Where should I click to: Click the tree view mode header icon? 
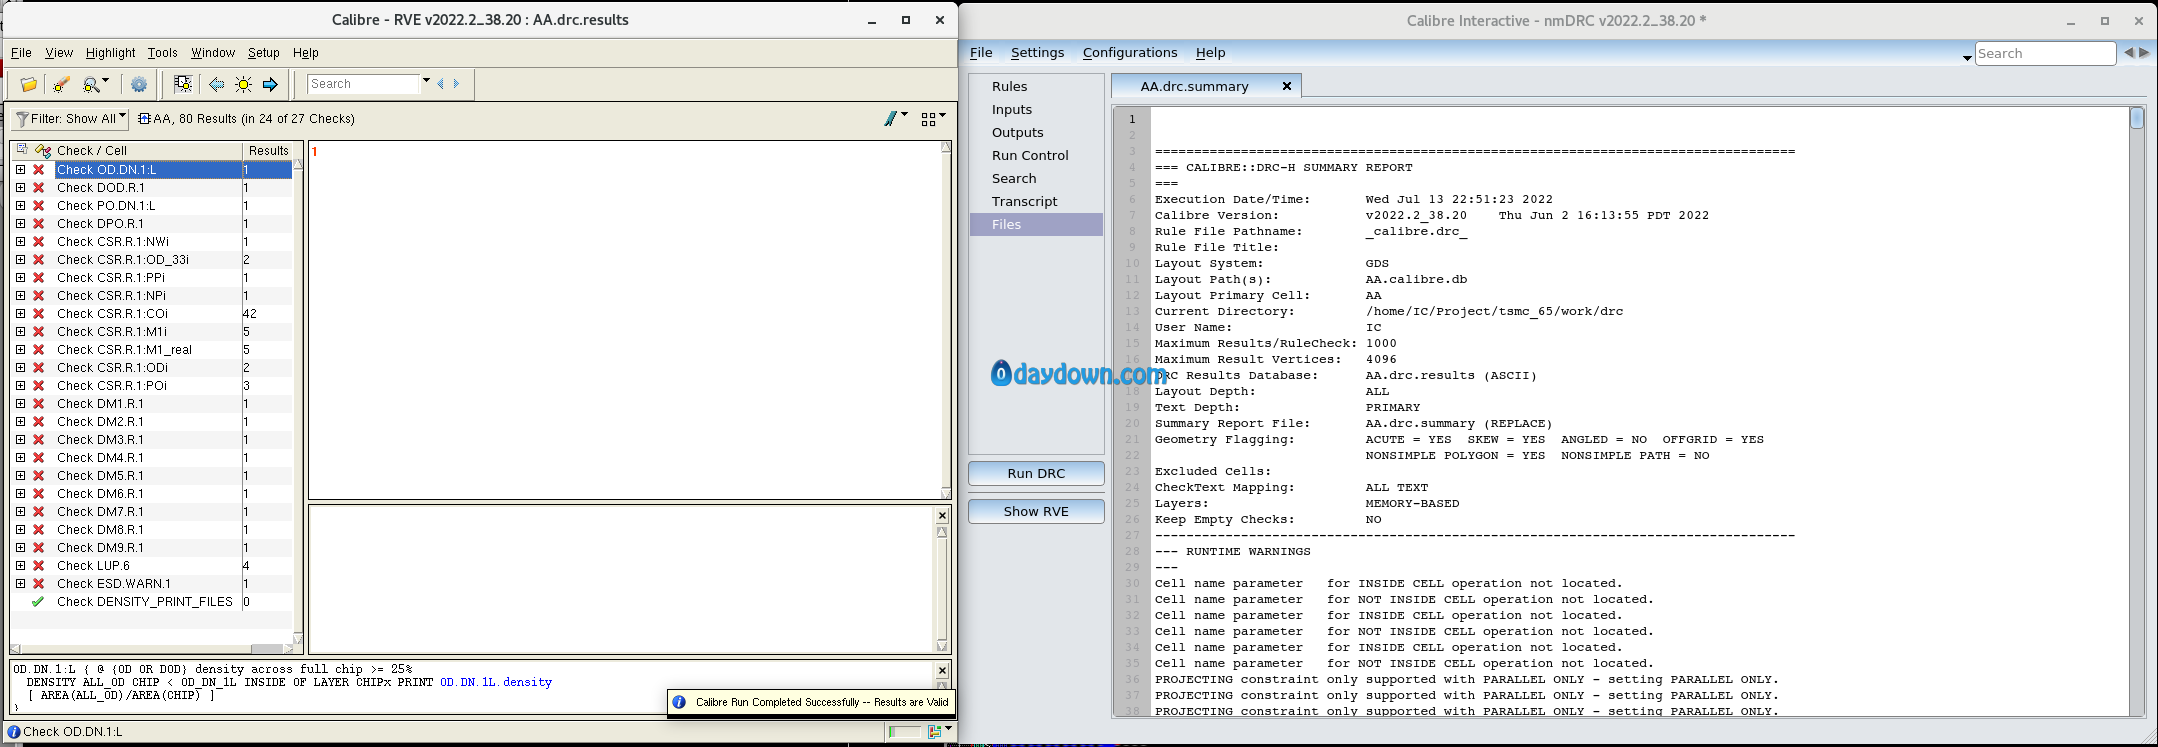point(22,150)
